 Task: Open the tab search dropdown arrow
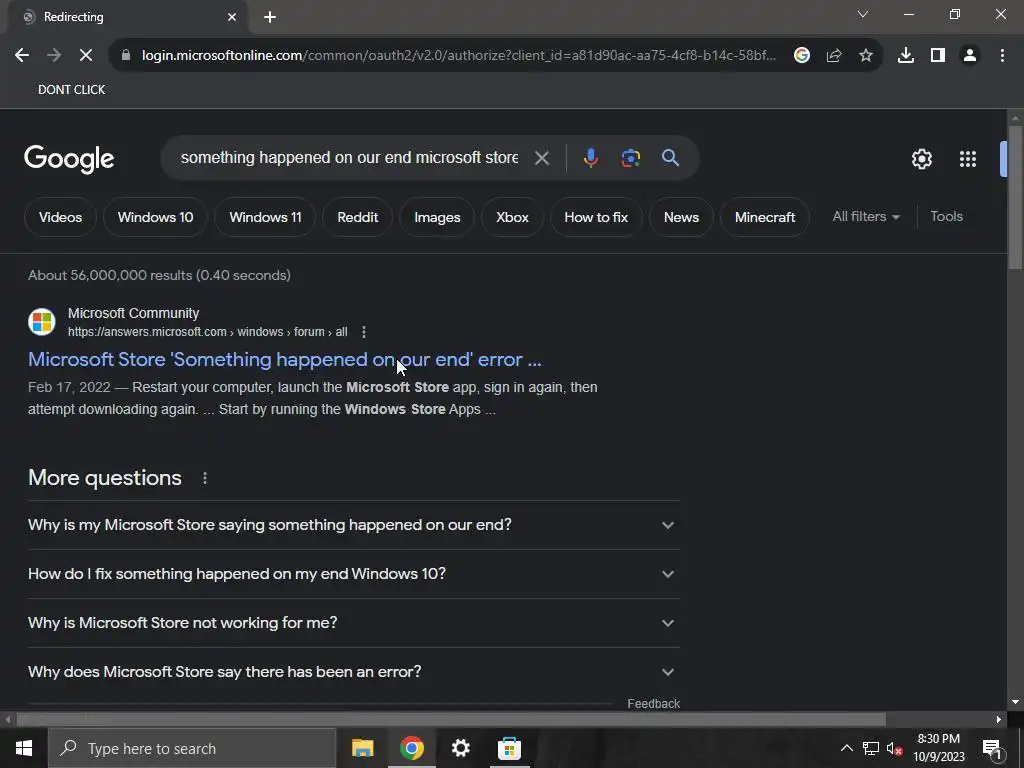(x=863, y=14)
